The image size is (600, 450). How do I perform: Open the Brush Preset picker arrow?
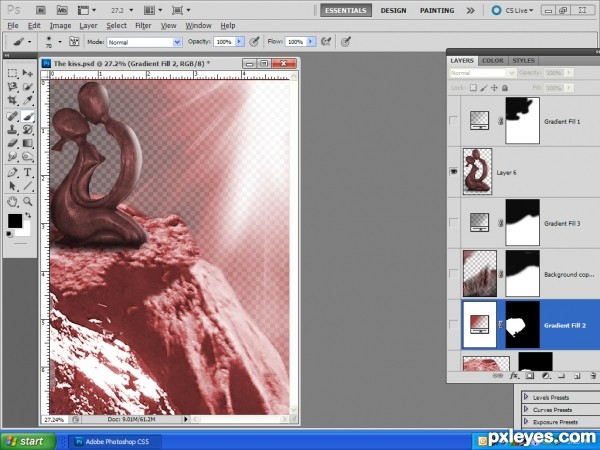[60, 41]
